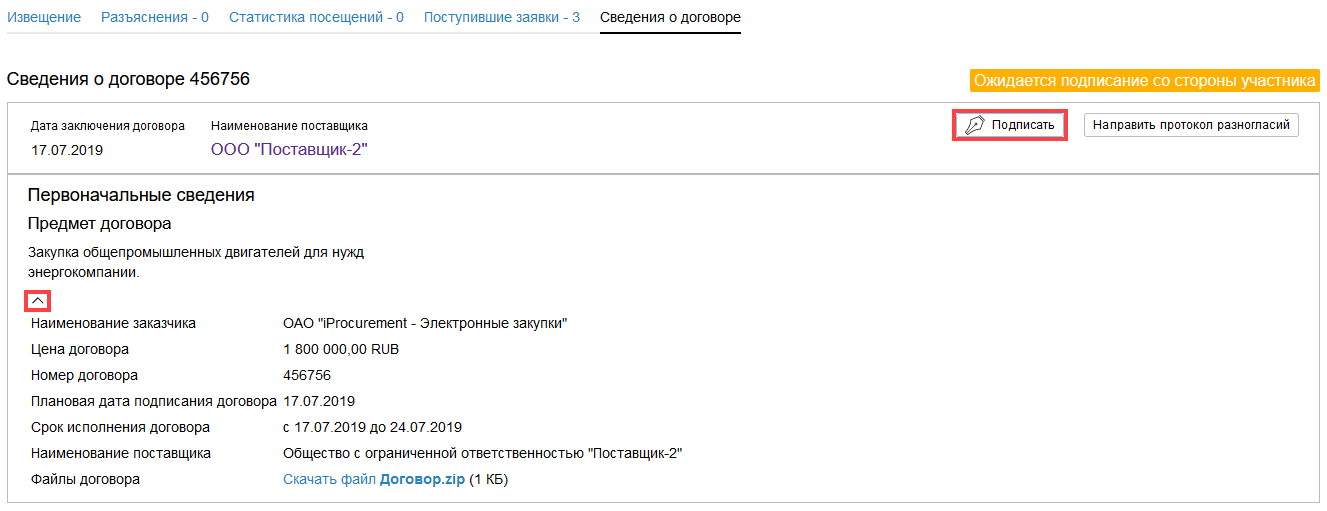Screen dimensions: 1327x511
Task: Switch to Разъяснения - 0 tab
Action: pyautogui.click(x=155, y=18)
